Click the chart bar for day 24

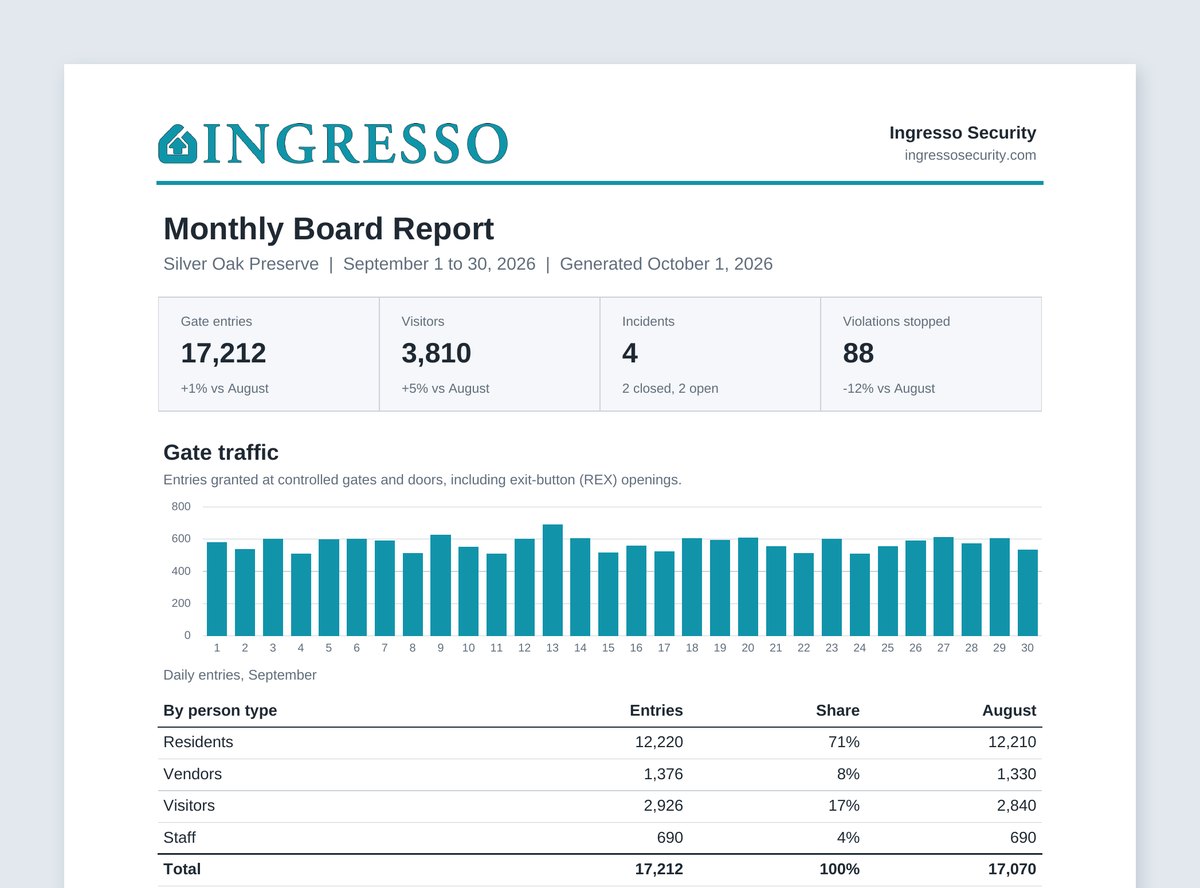coord(860,595)
